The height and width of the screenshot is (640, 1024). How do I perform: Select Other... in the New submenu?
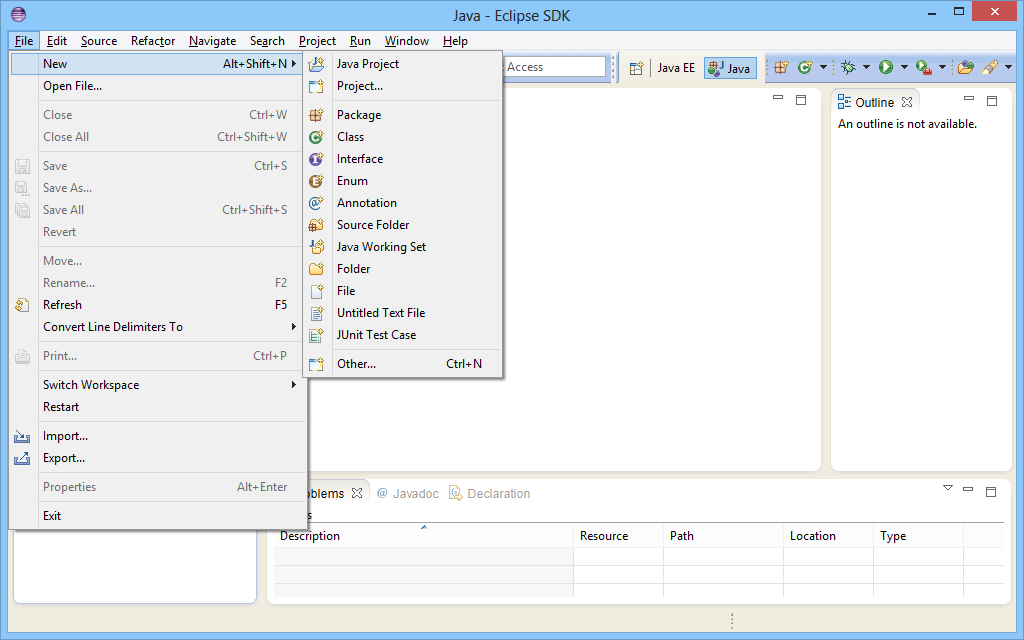coord(403,364)
